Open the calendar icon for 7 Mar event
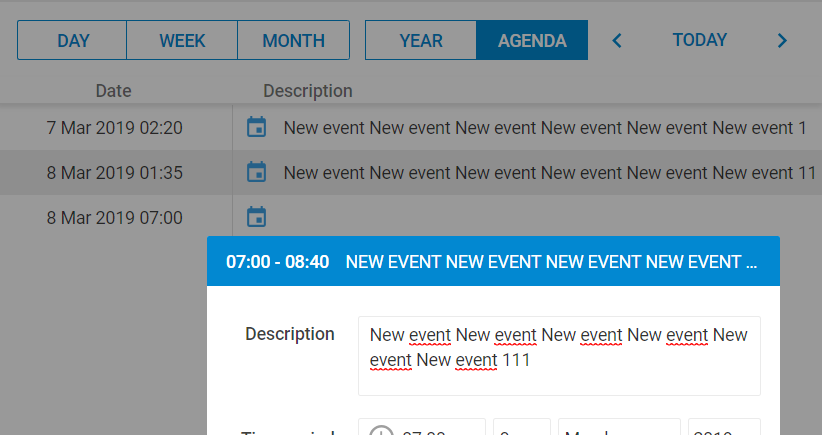The width and height of the screenshot is (822, 435). [x=256, y=127]
